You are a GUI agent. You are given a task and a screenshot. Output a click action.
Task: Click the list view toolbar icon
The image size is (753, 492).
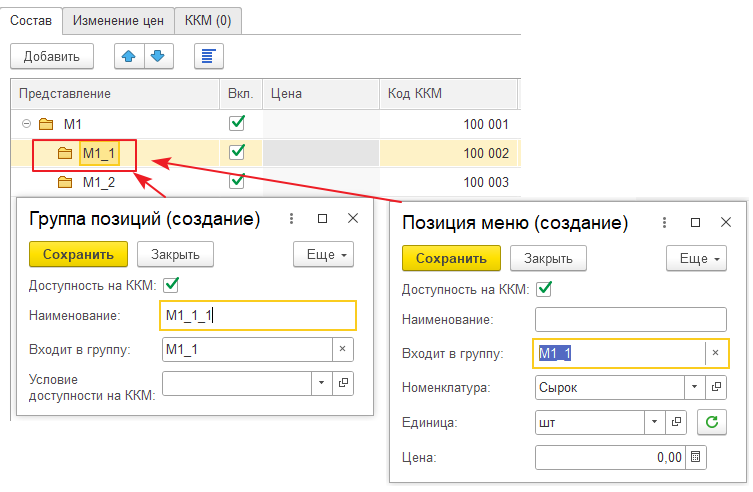(208, 56)
